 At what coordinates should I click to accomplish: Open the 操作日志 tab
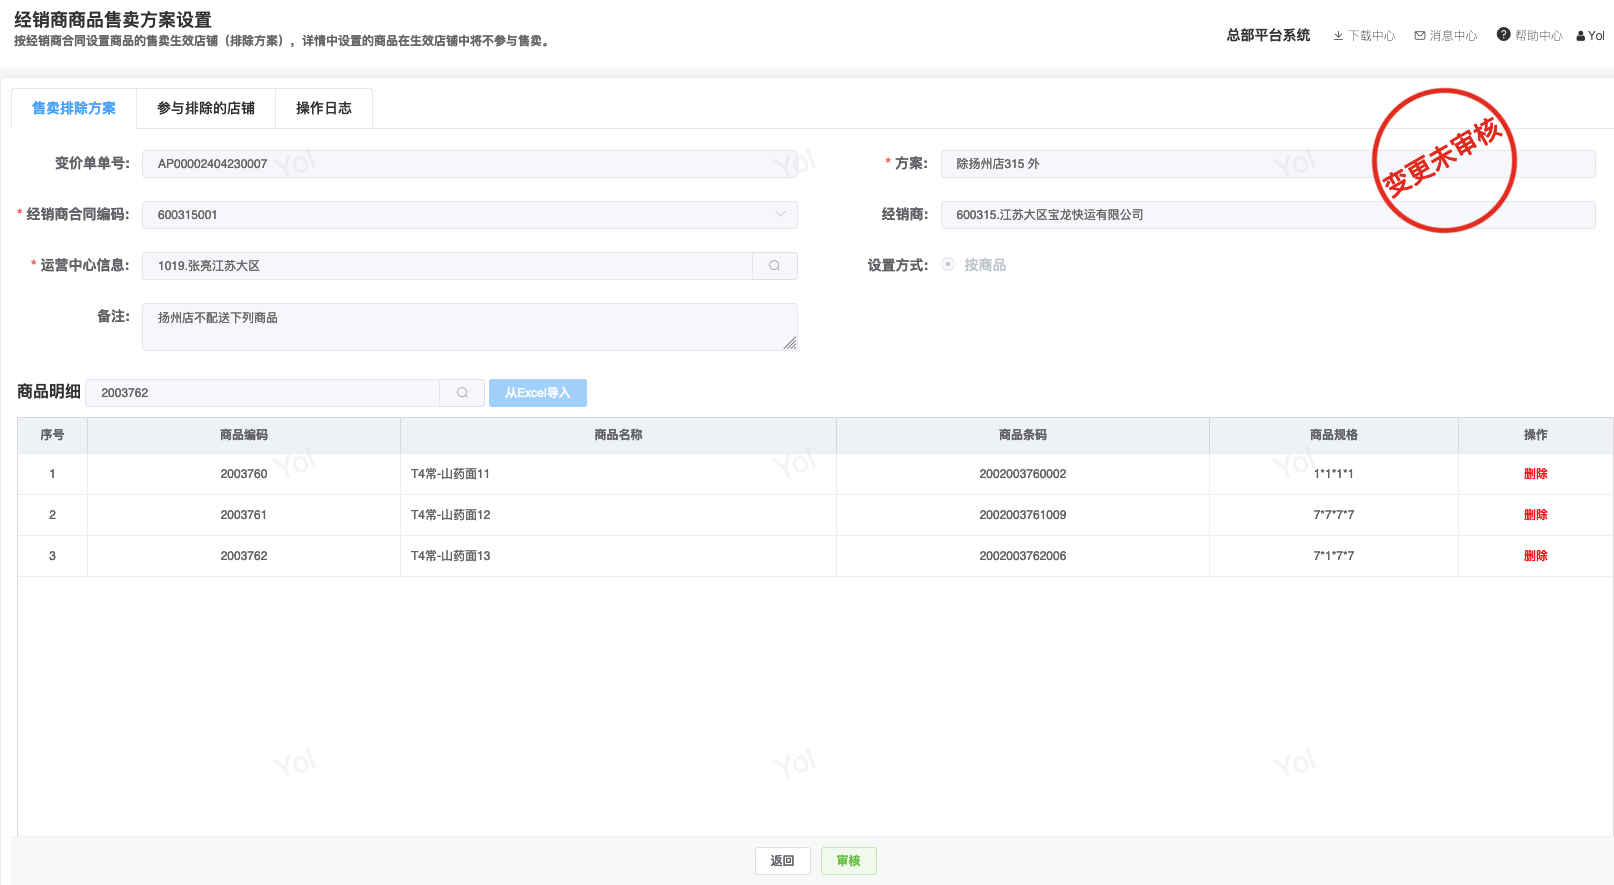tap(323, 108)
